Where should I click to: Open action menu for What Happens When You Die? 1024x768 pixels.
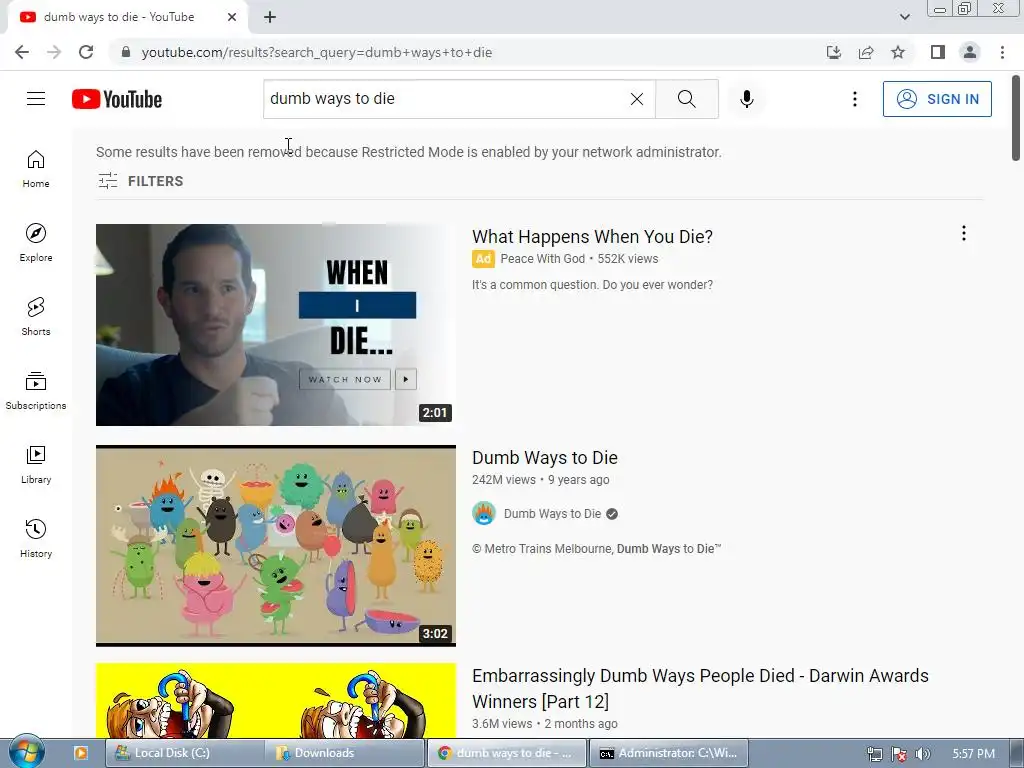pyautogui.click(x=963, y=233)
